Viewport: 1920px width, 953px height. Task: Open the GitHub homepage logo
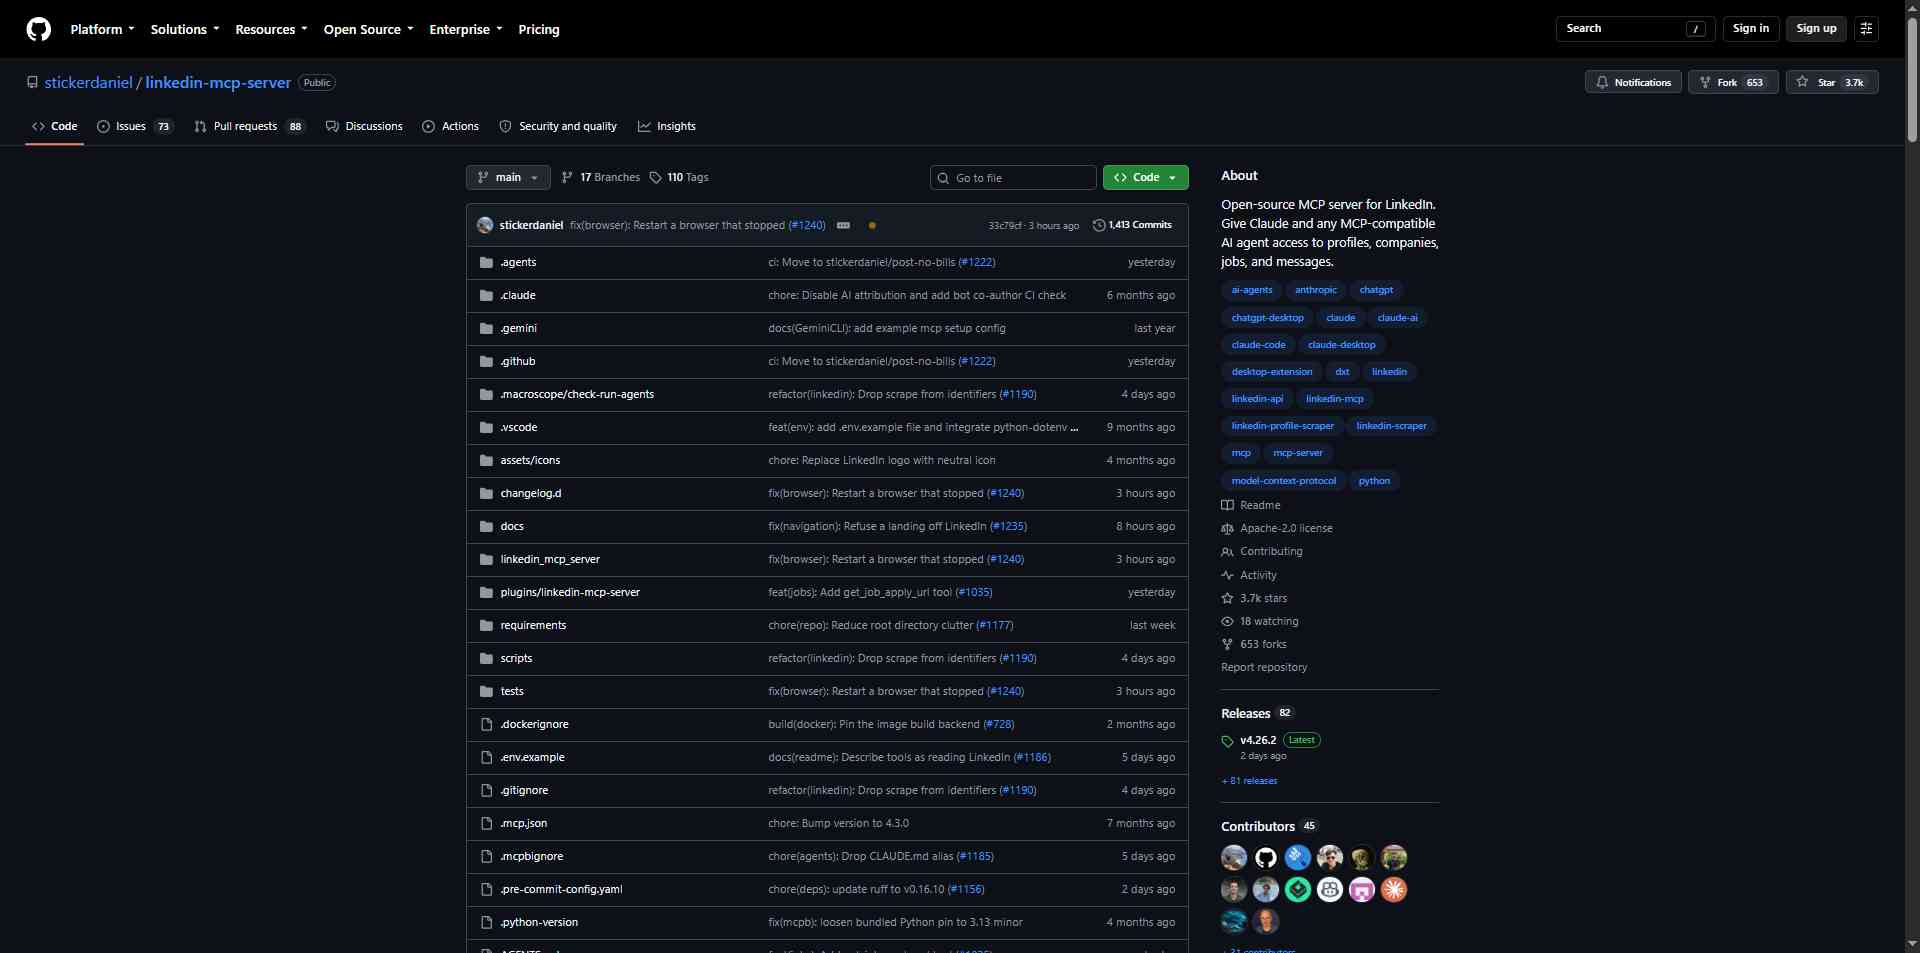click(38, 29)
